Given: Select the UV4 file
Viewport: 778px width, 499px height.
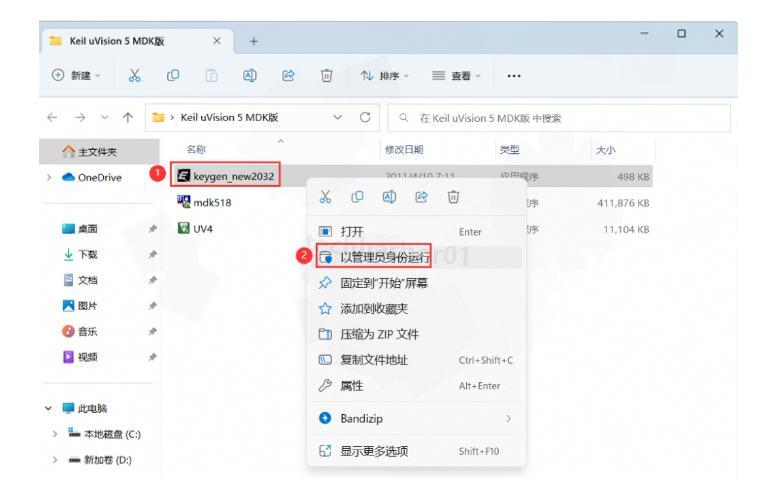Looking at the screenshot, I should (x=195, y=229).
